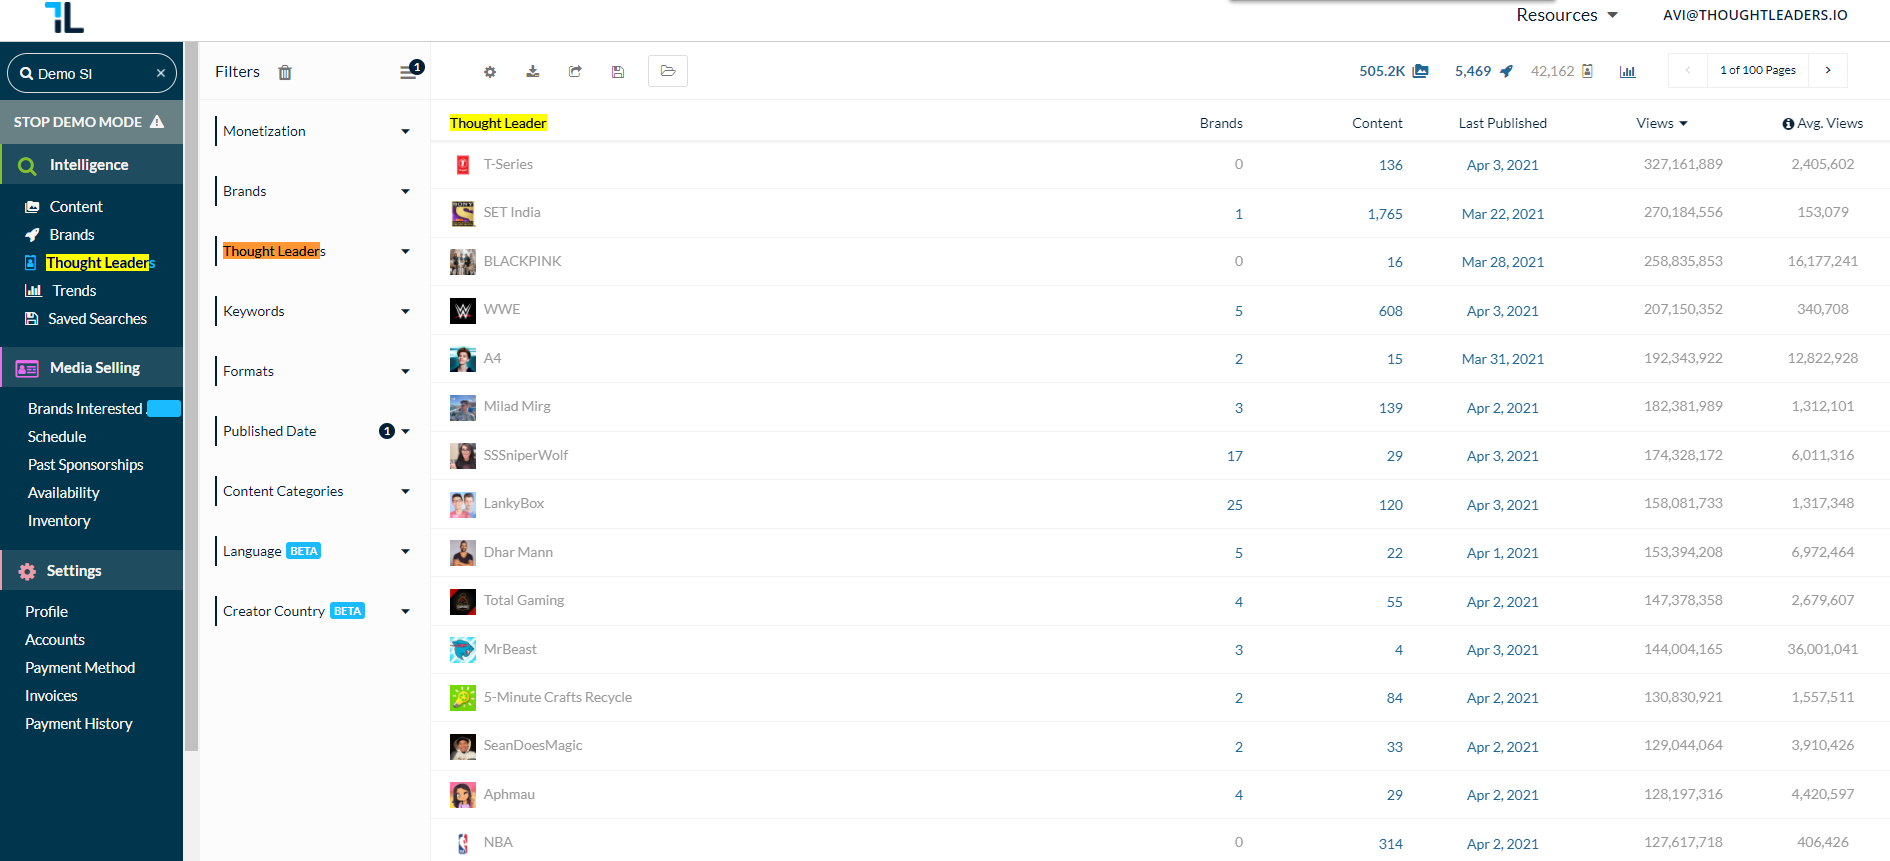Open the SET India thought leader
The height and width of the screenshot is (861, 1890).
click(x=512, y=213)
